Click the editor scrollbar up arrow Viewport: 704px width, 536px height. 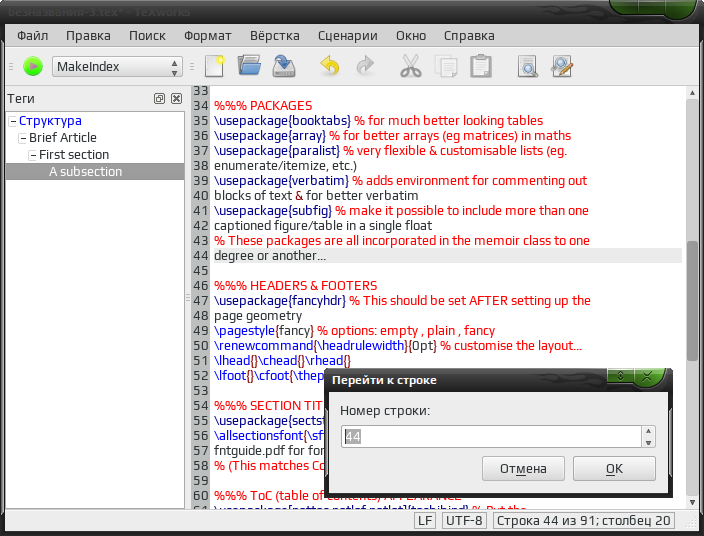(692, 93)
